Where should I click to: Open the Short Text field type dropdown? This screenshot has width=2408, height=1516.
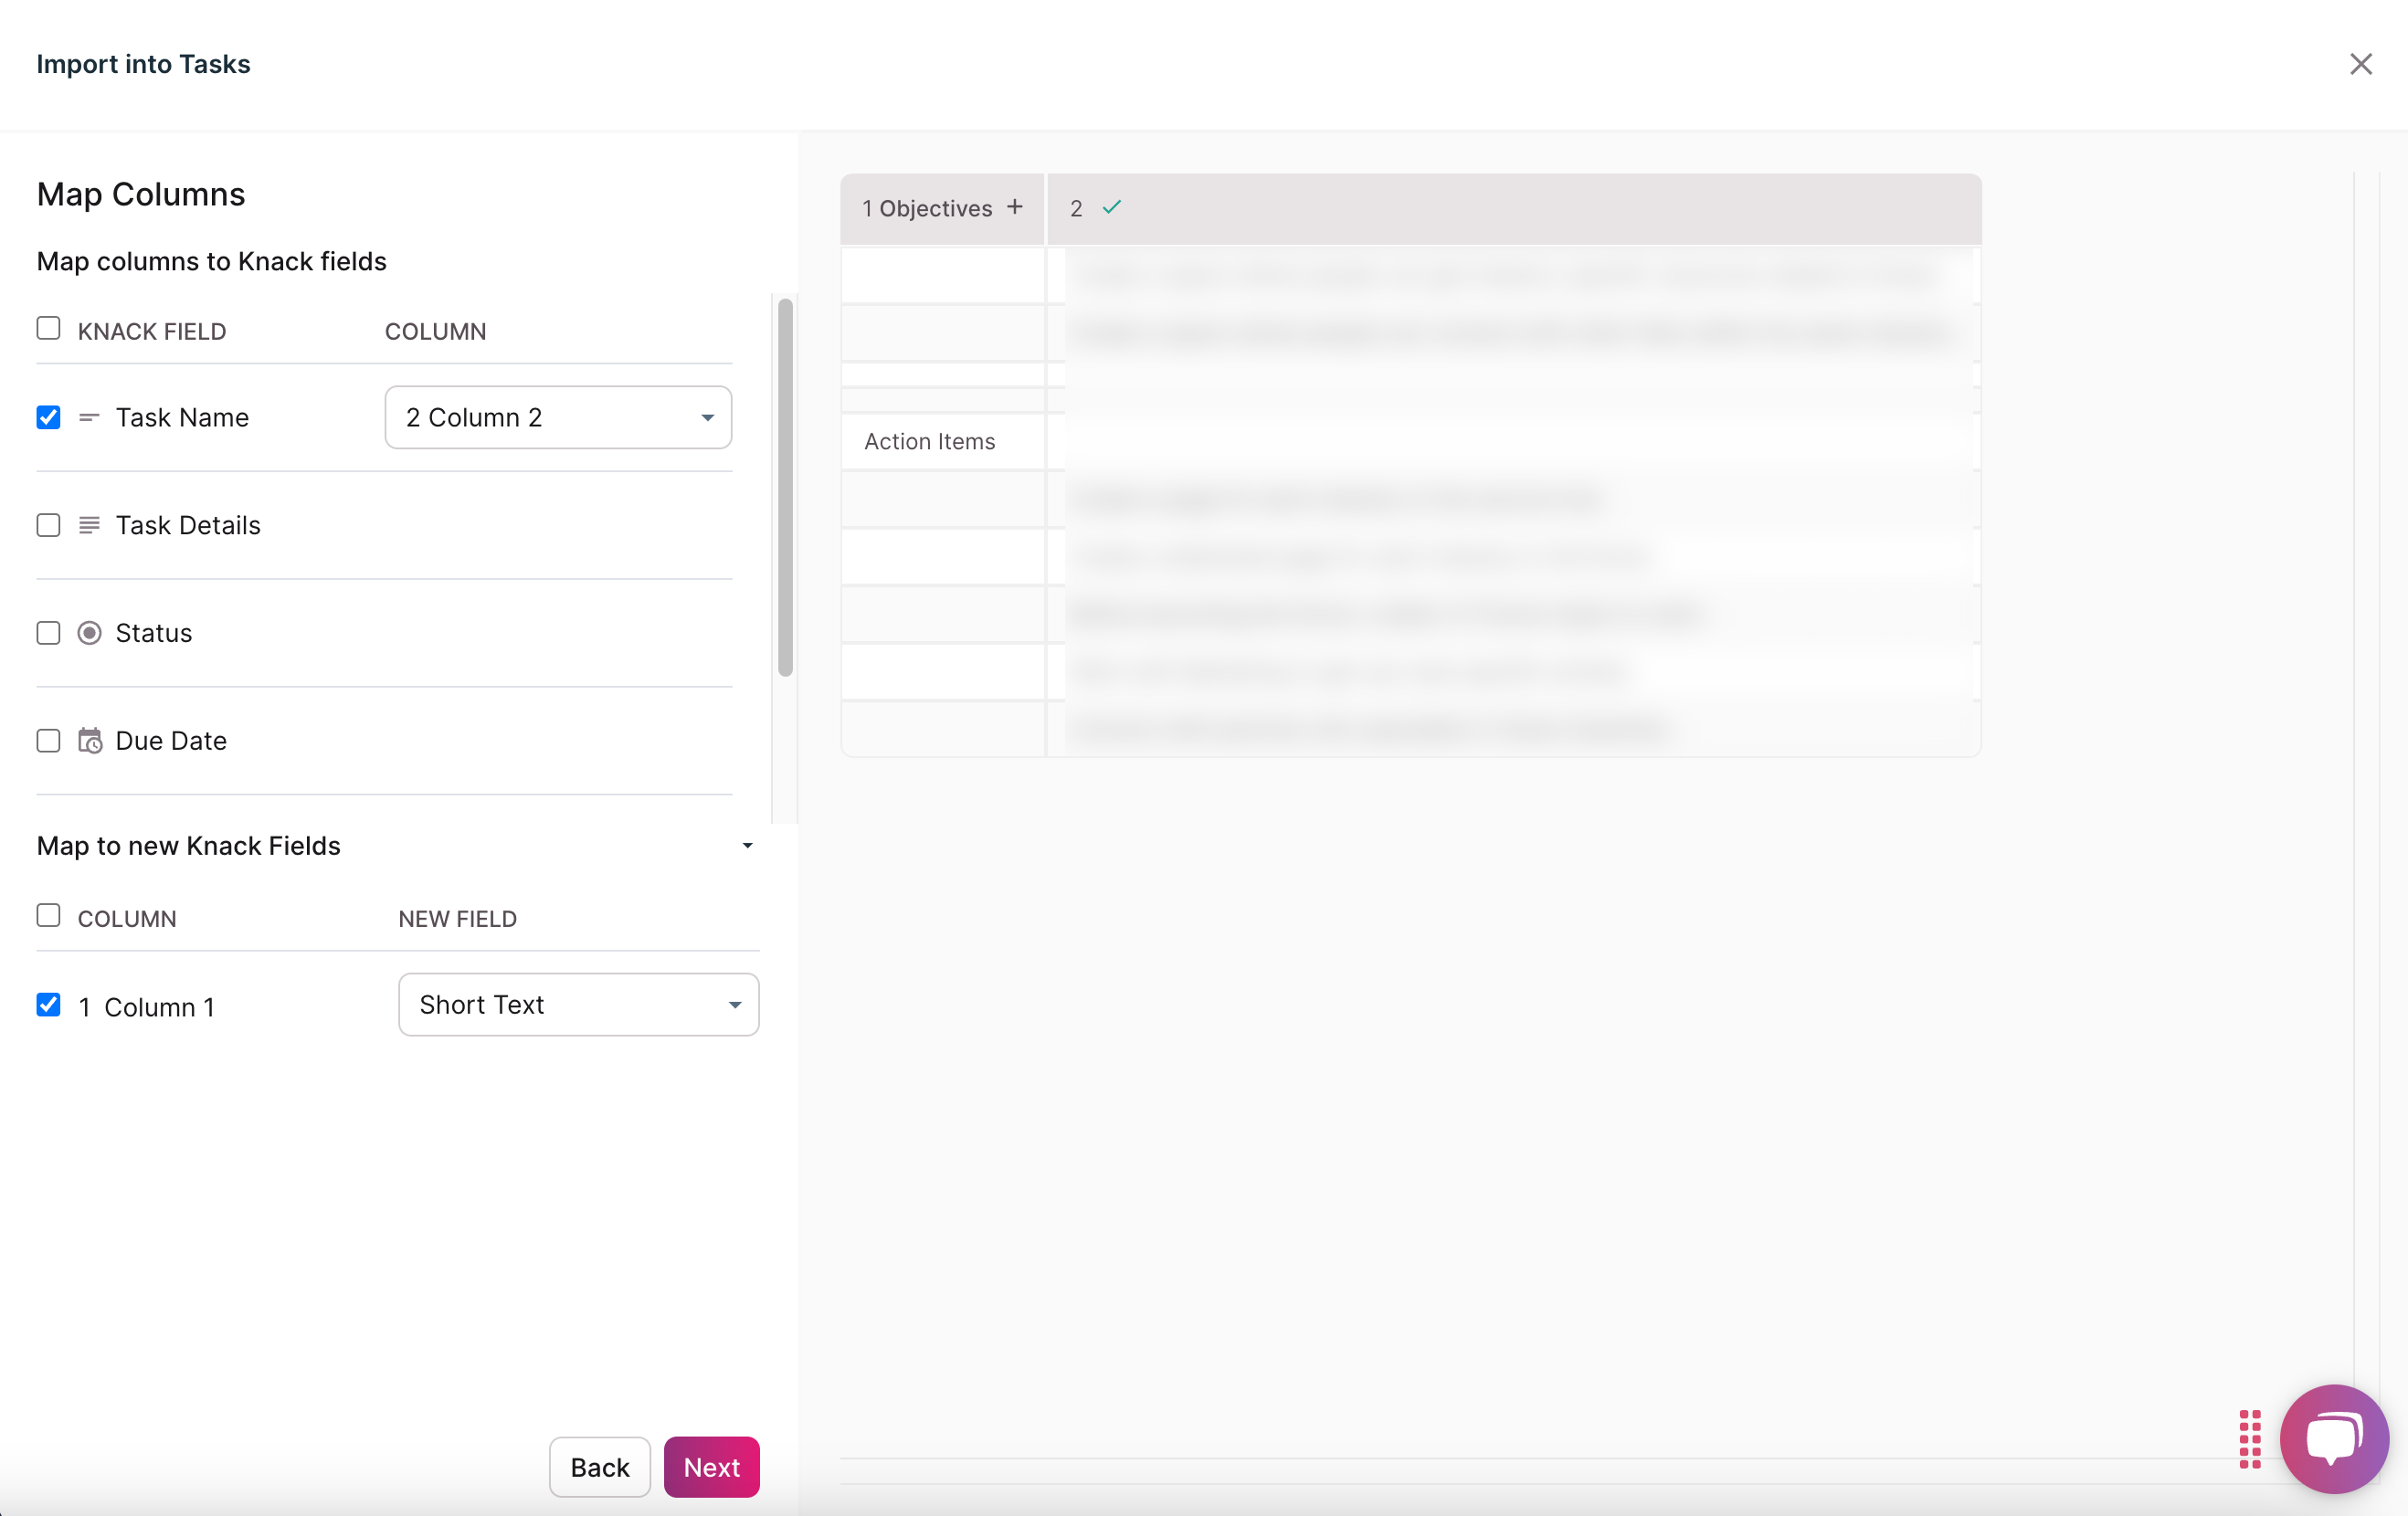578,1004
